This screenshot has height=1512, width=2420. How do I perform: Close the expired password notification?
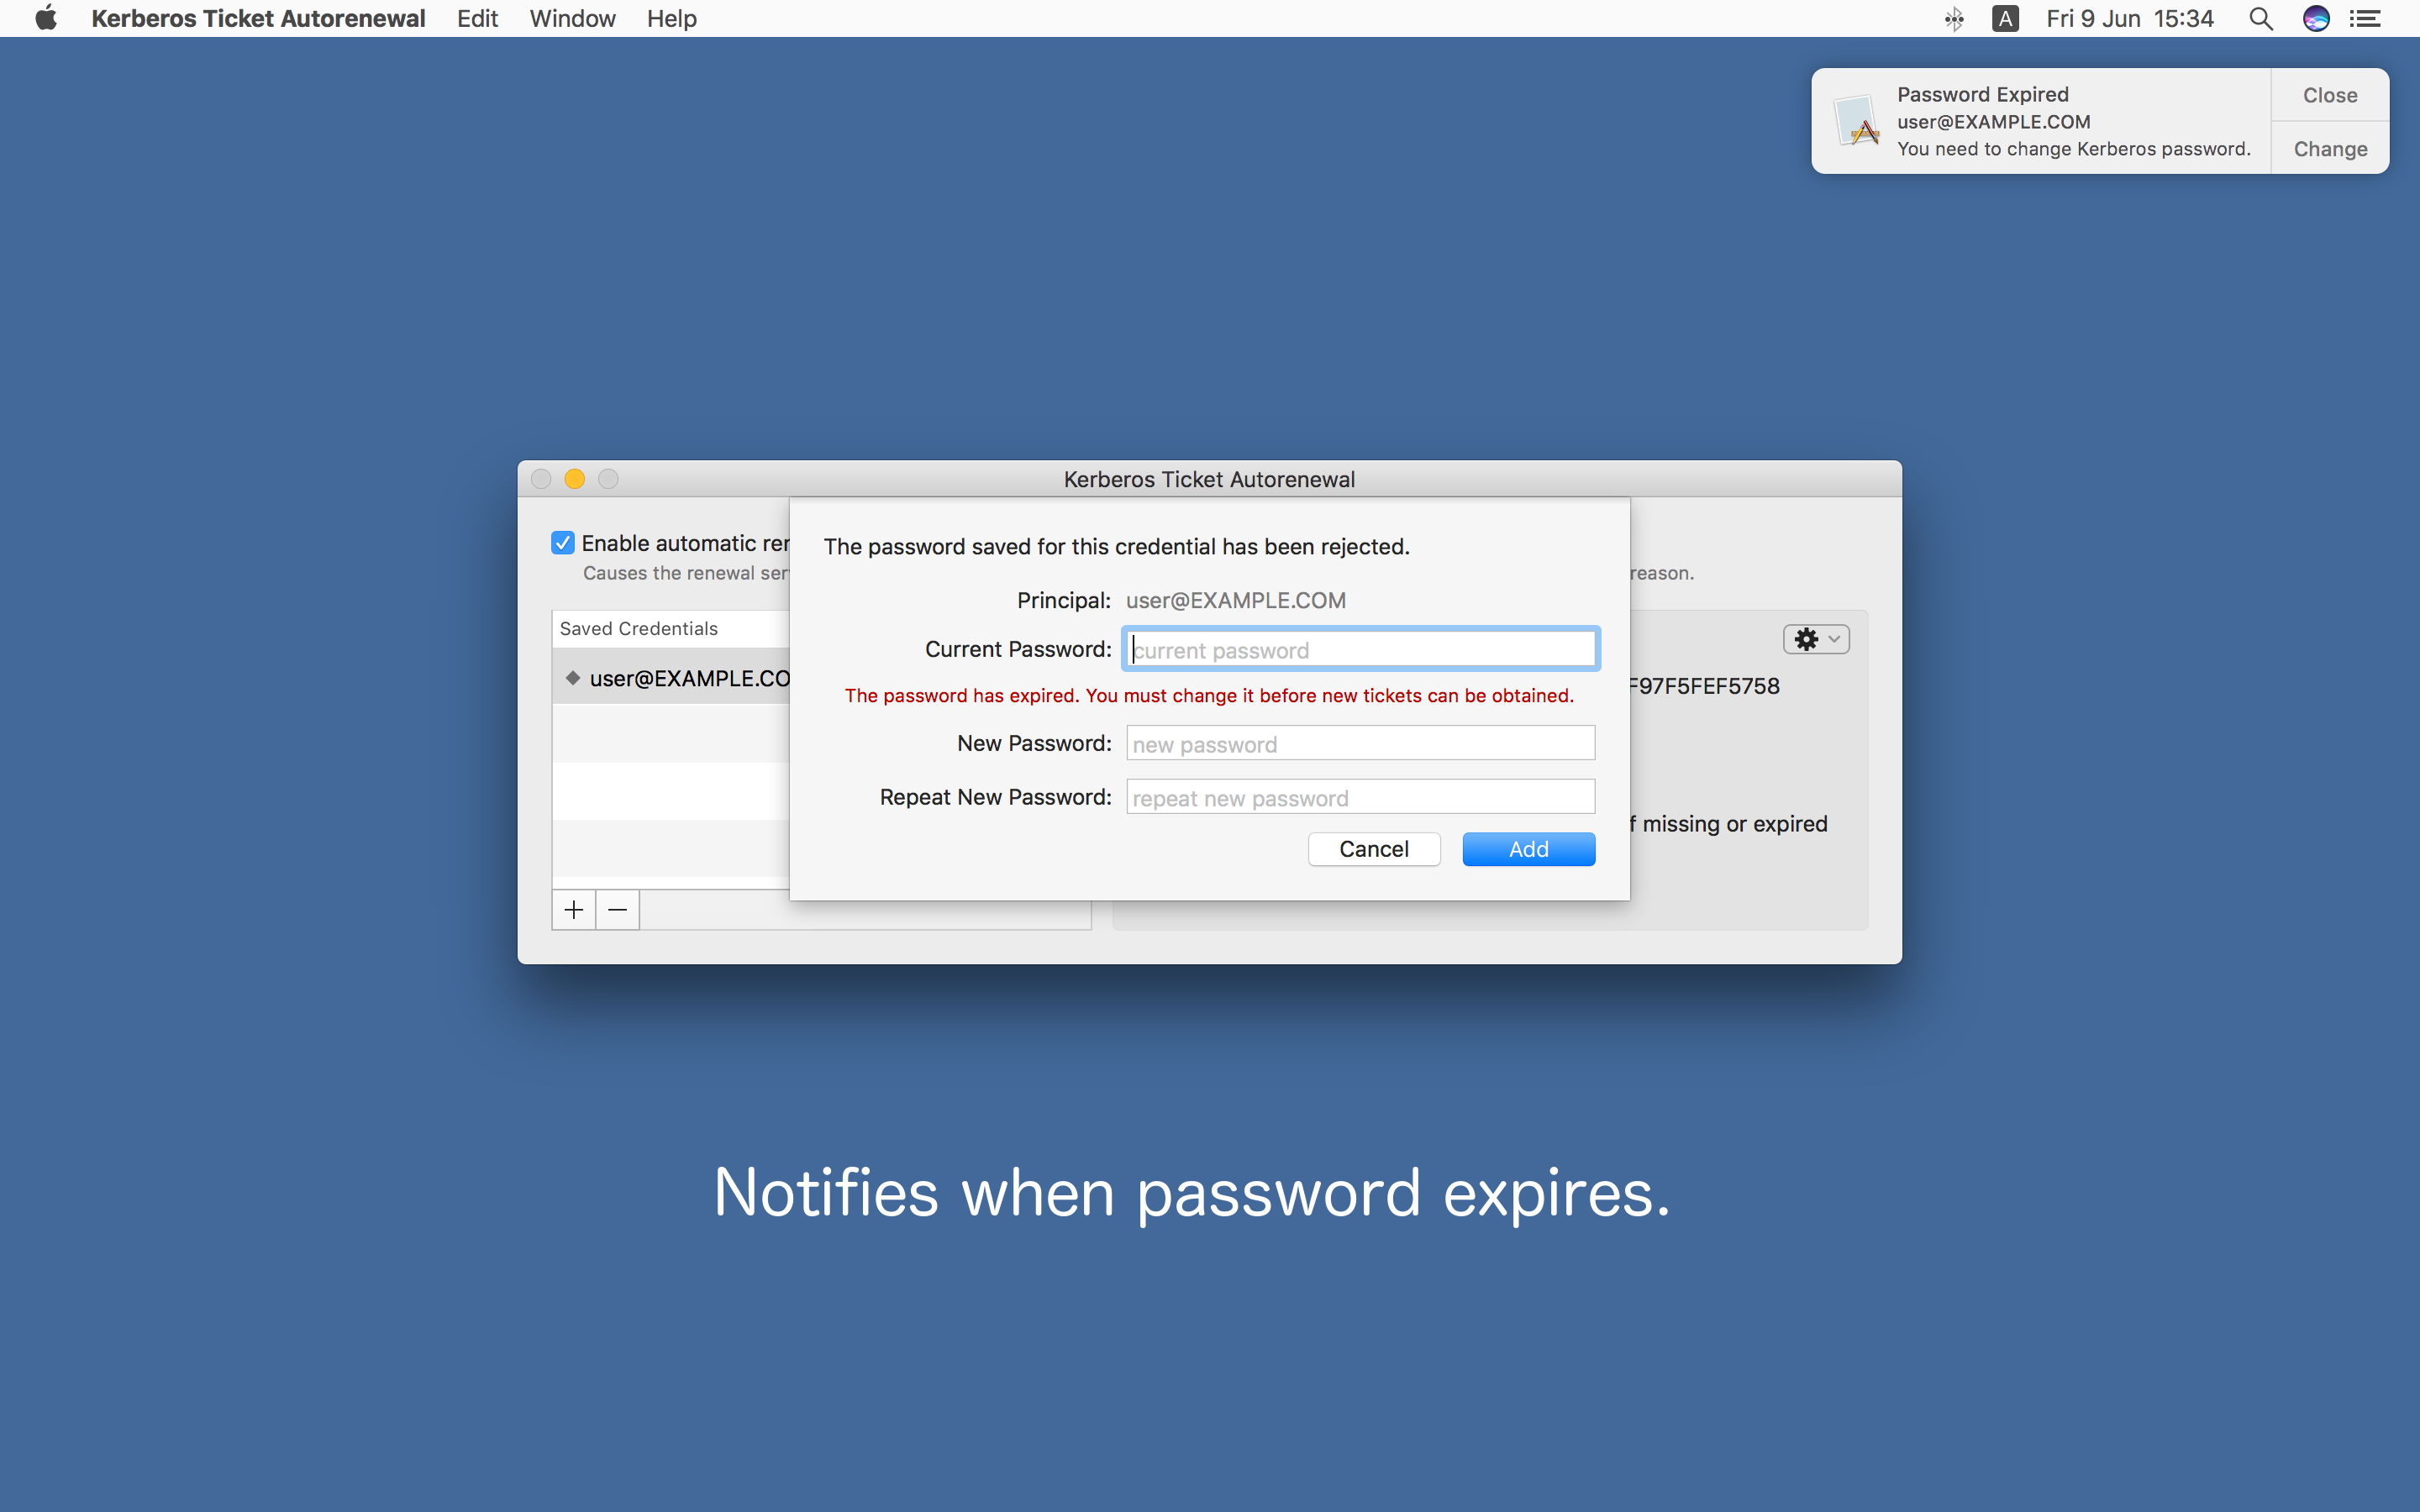click(x=2331, y=94)
